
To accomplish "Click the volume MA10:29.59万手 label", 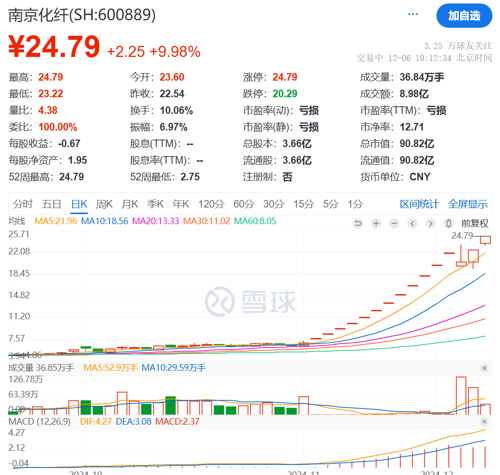I will tap(174, 368).
